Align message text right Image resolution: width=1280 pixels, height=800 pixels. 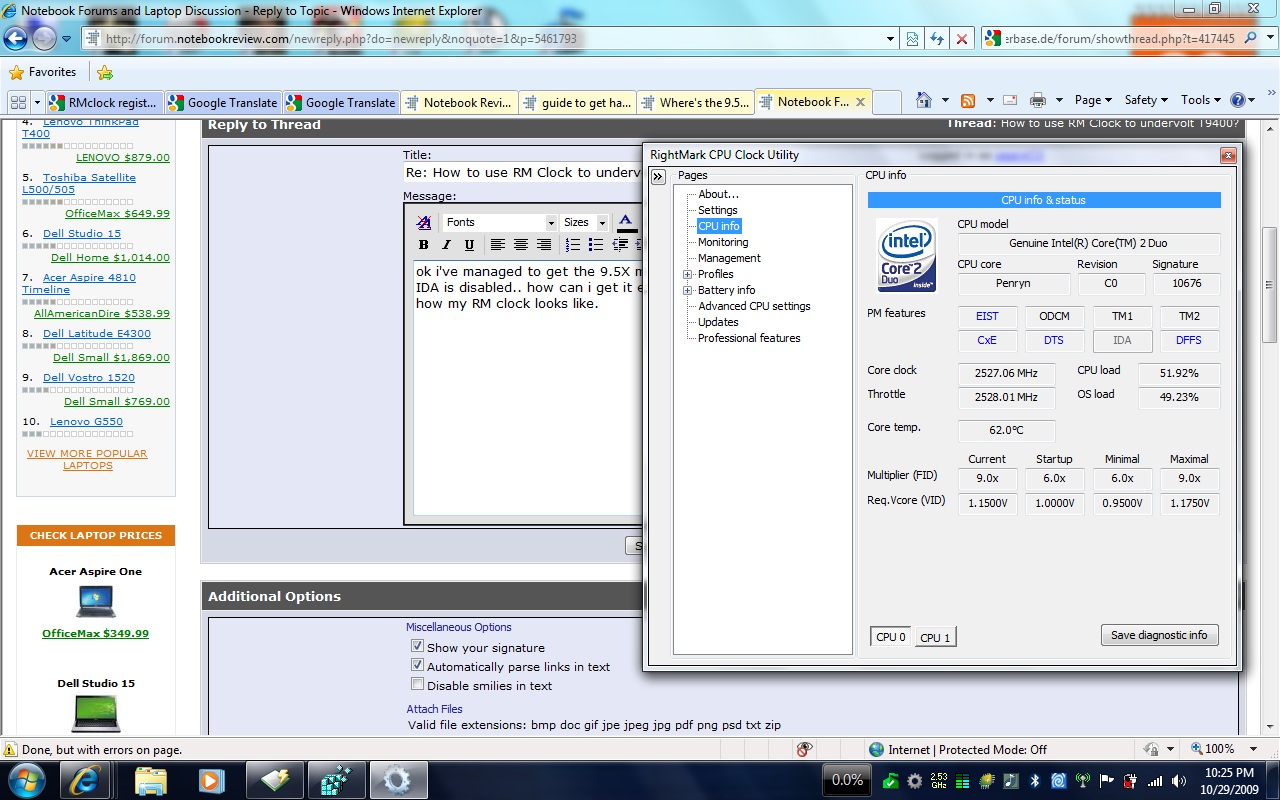tap(543, 245)
